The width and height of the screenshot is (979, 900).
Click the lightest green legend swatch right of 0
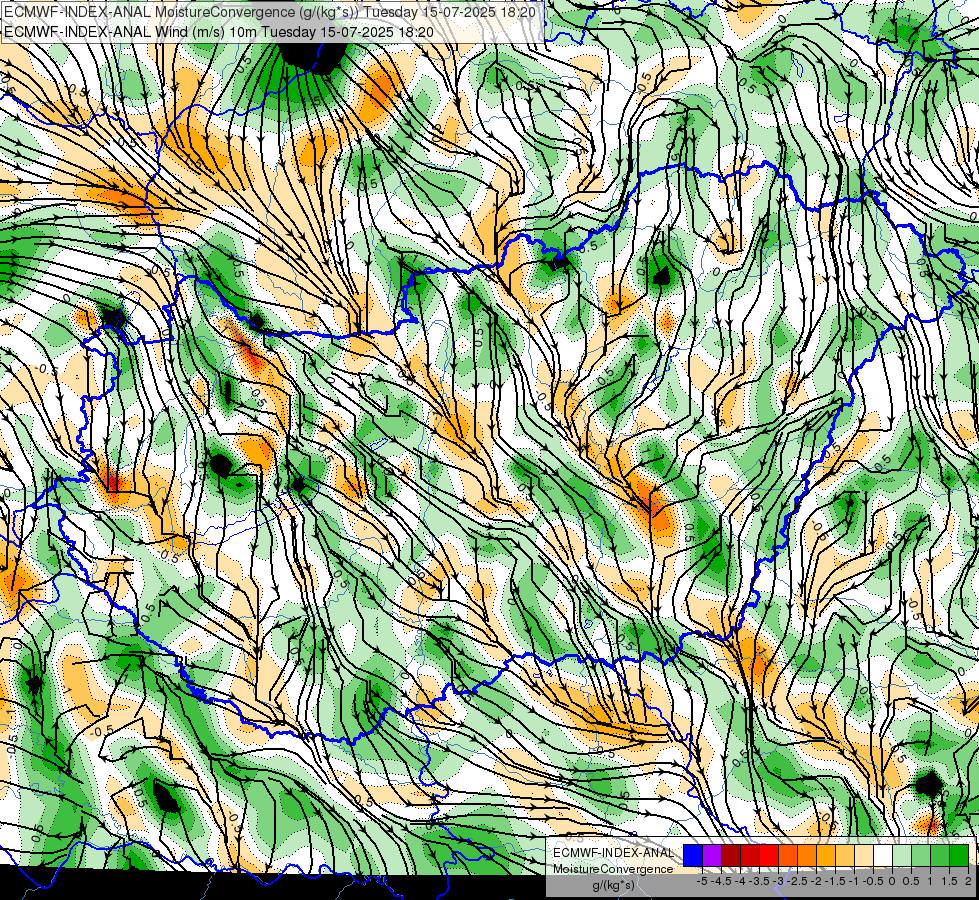pyautogui.click(x=902, y=856)
